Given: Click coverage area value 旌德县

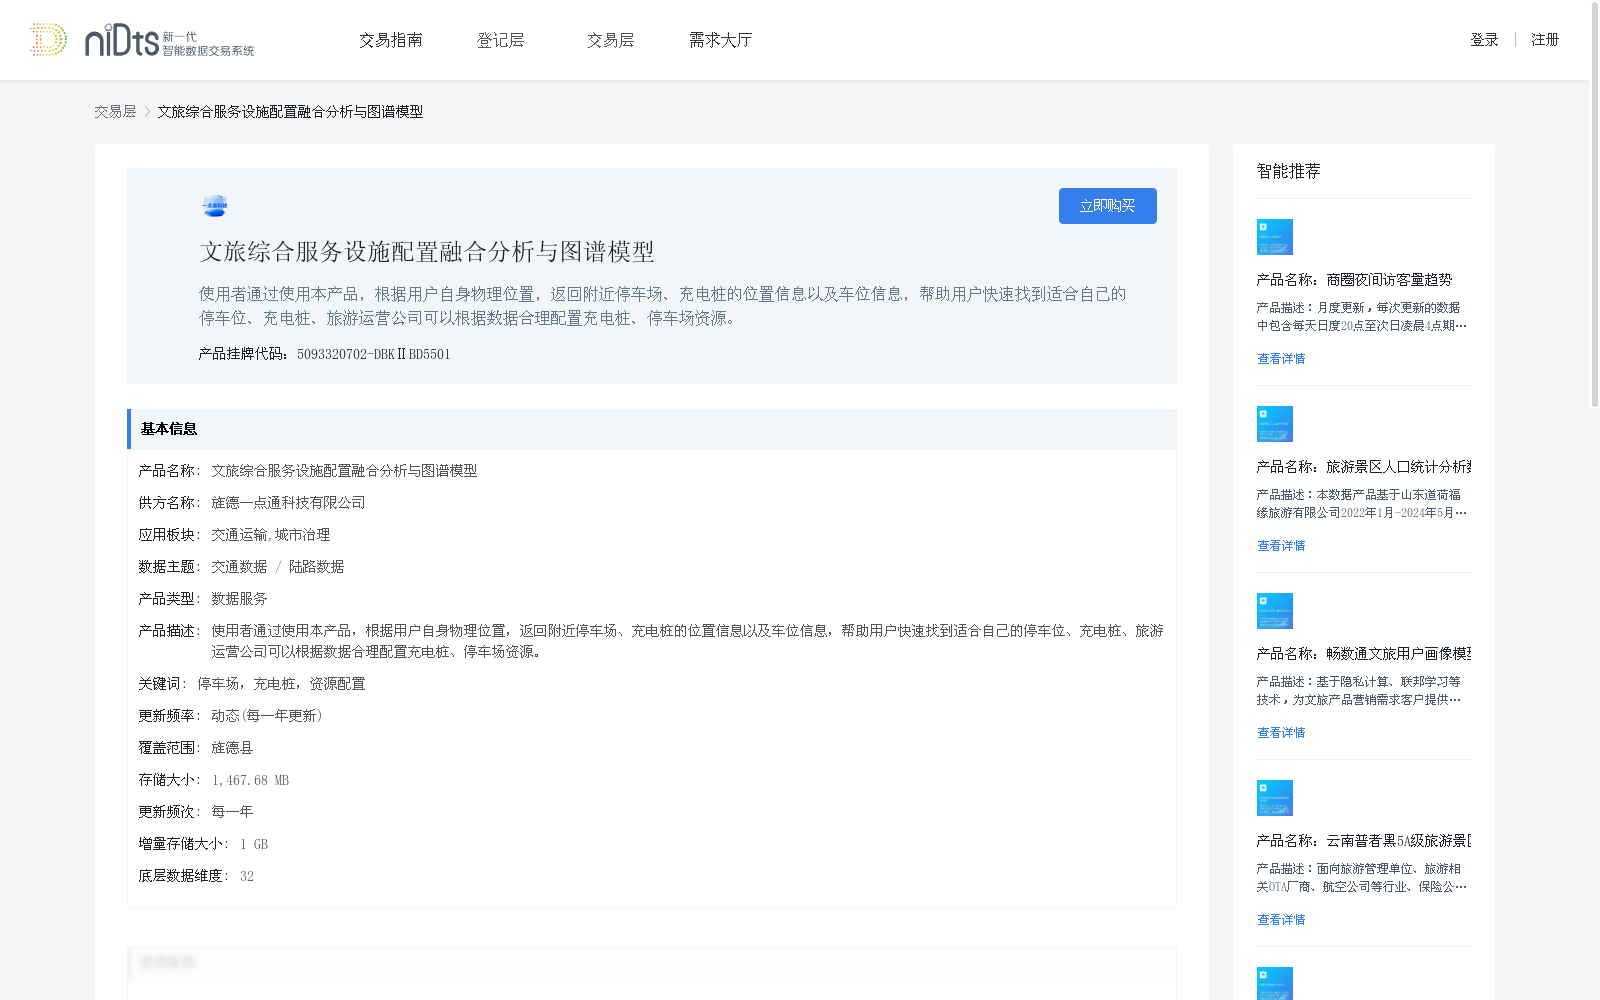Looking at the screenshot, I should coord(232,748).
